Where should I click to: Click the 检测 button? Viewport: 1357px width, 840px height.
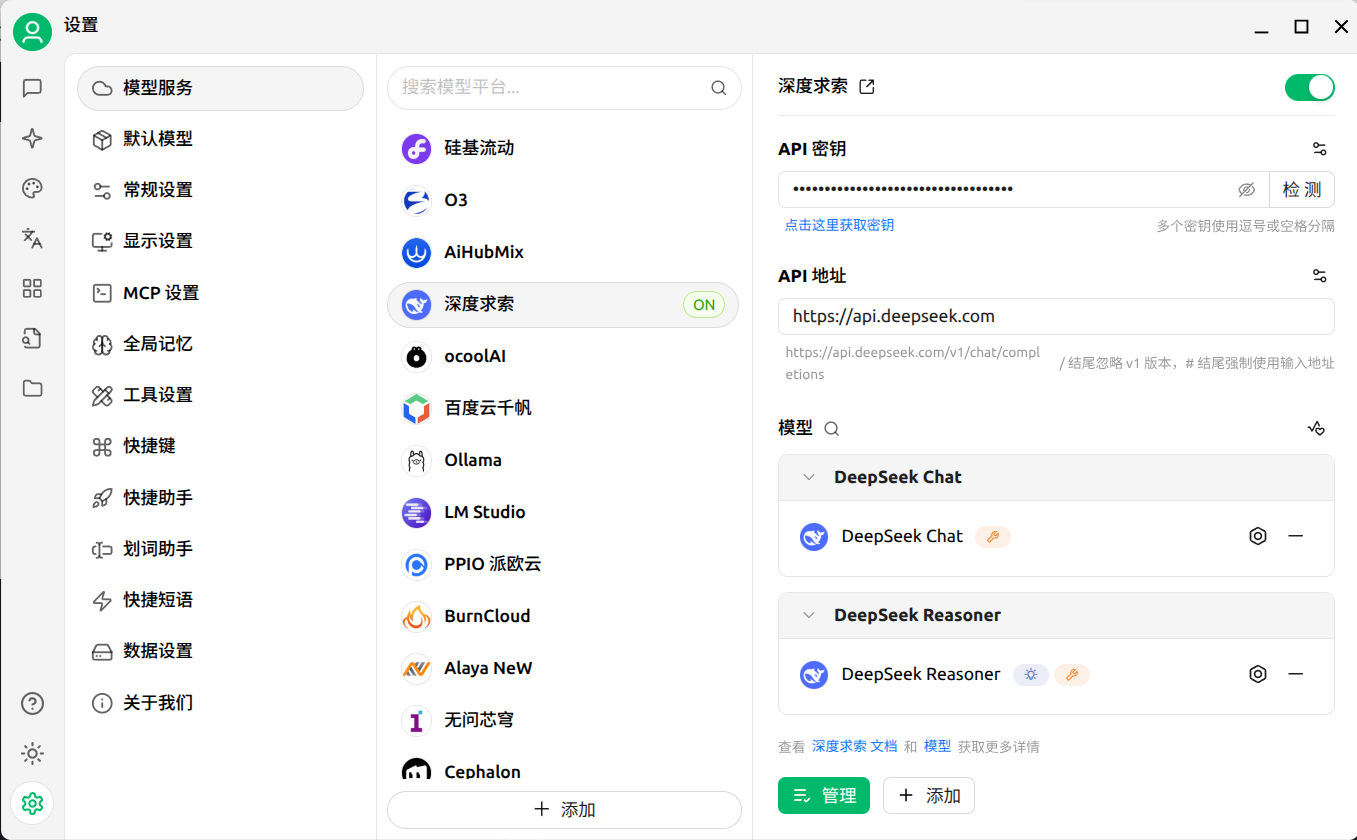[x=1302, y=189]
